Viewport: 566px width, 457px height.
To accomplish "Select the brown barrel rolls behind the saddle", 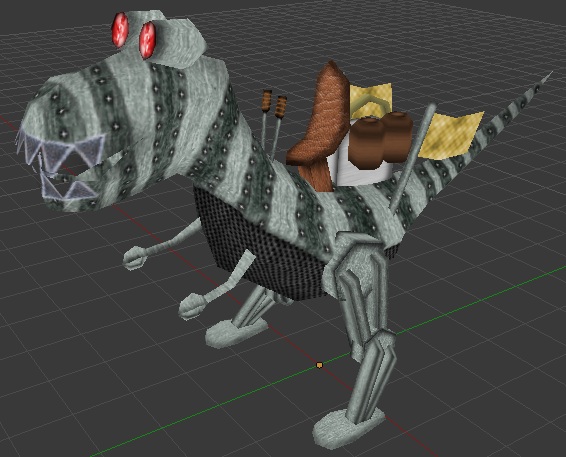I will (x=380, y=140).
